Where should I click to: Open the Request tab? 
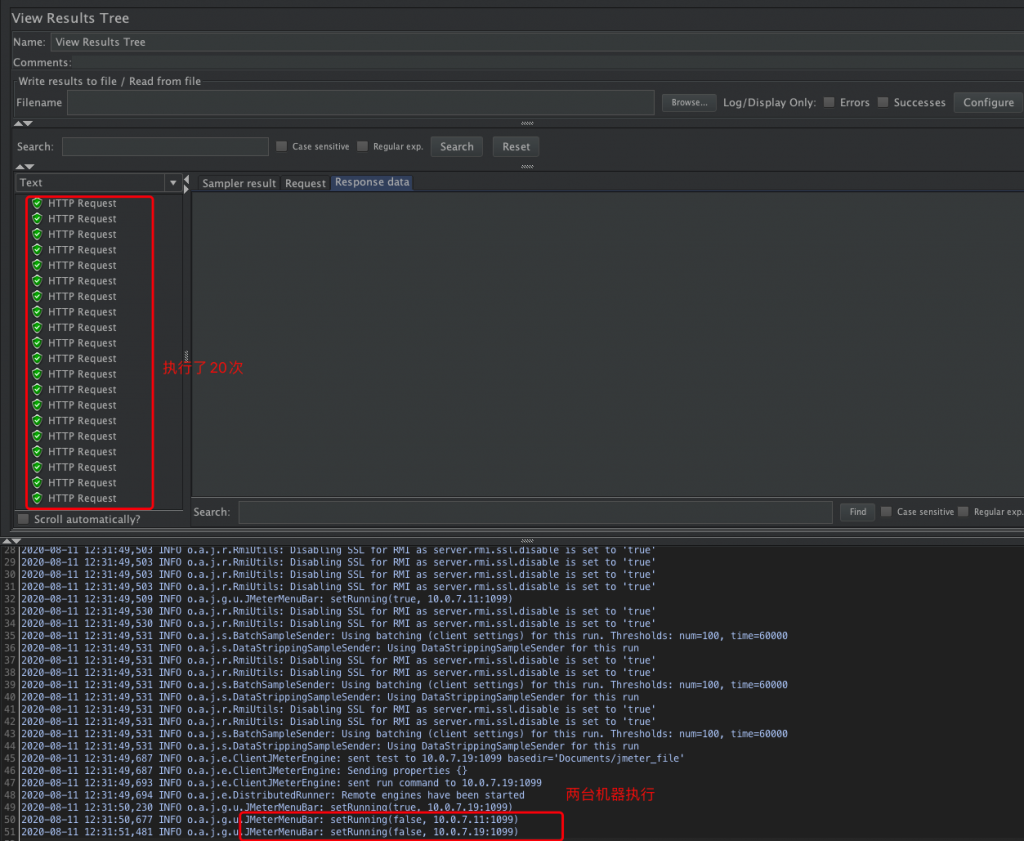[x=305, y=183]
